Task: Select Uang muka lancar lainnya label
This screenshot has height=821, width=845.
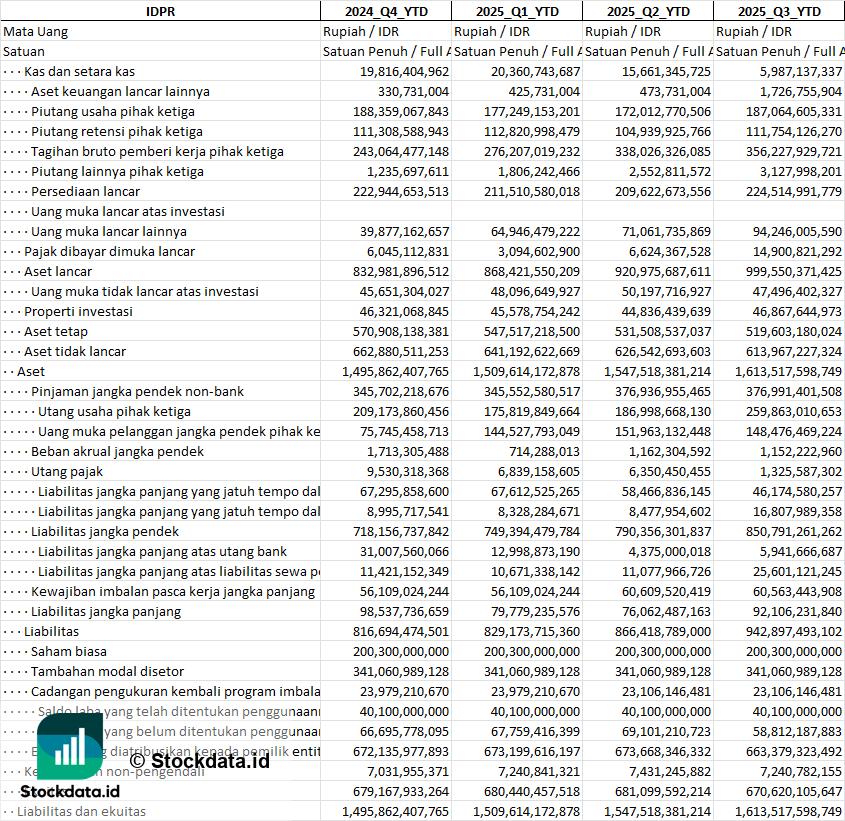Action: pos(109,231)
